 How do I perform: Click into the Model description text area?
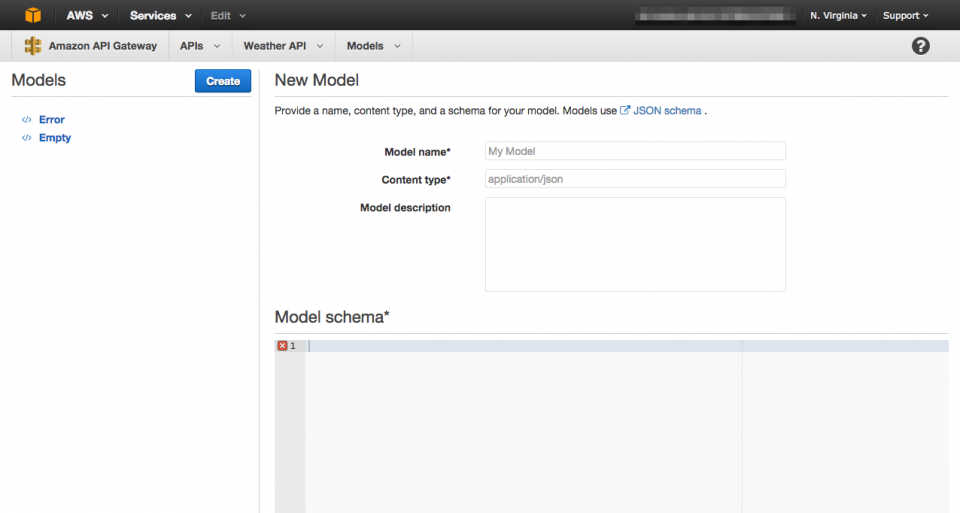pos(635,244)
